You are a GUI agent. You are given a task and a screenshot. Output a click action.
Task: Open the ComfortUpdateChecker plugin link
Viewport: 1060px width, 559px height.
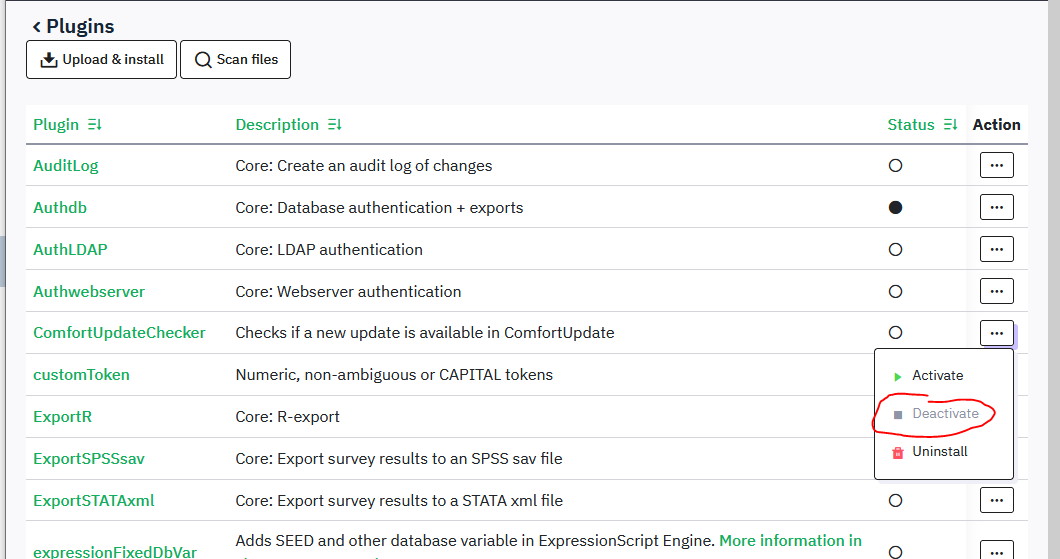point(119,333)
